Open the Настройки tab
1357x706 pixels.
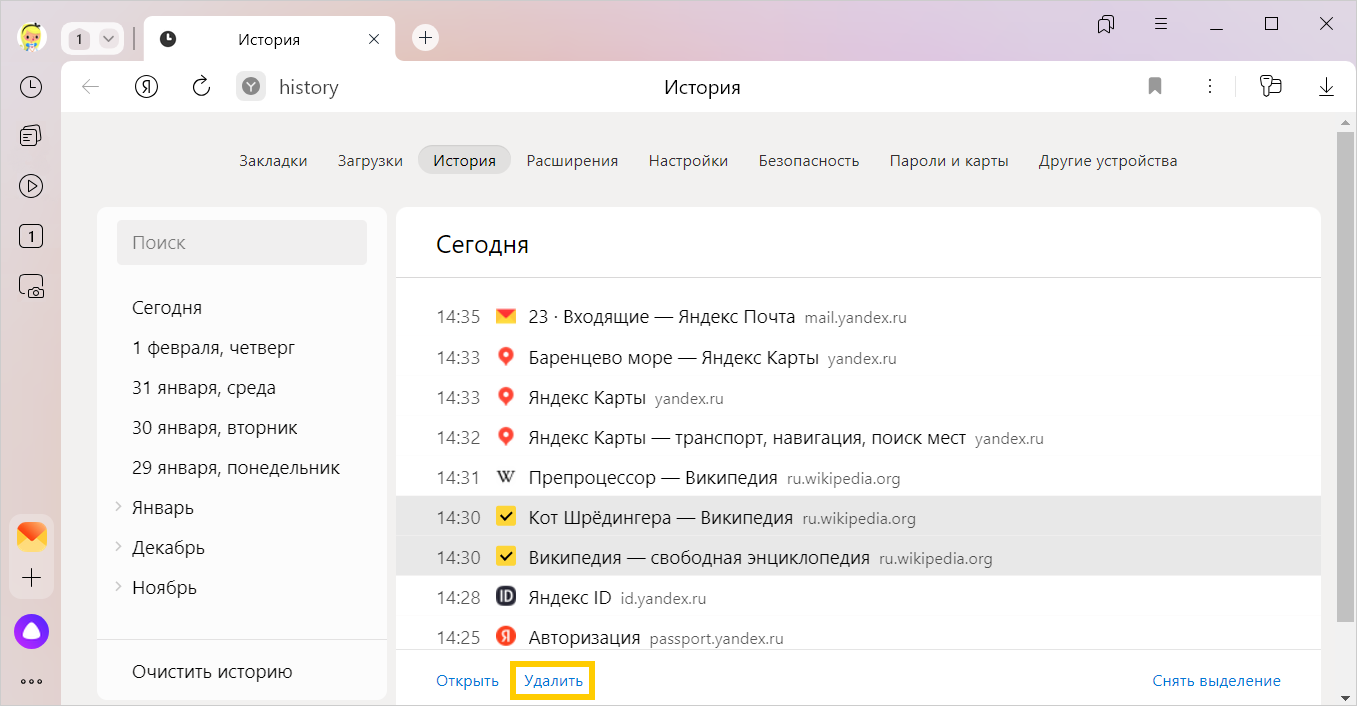point(688,160)
